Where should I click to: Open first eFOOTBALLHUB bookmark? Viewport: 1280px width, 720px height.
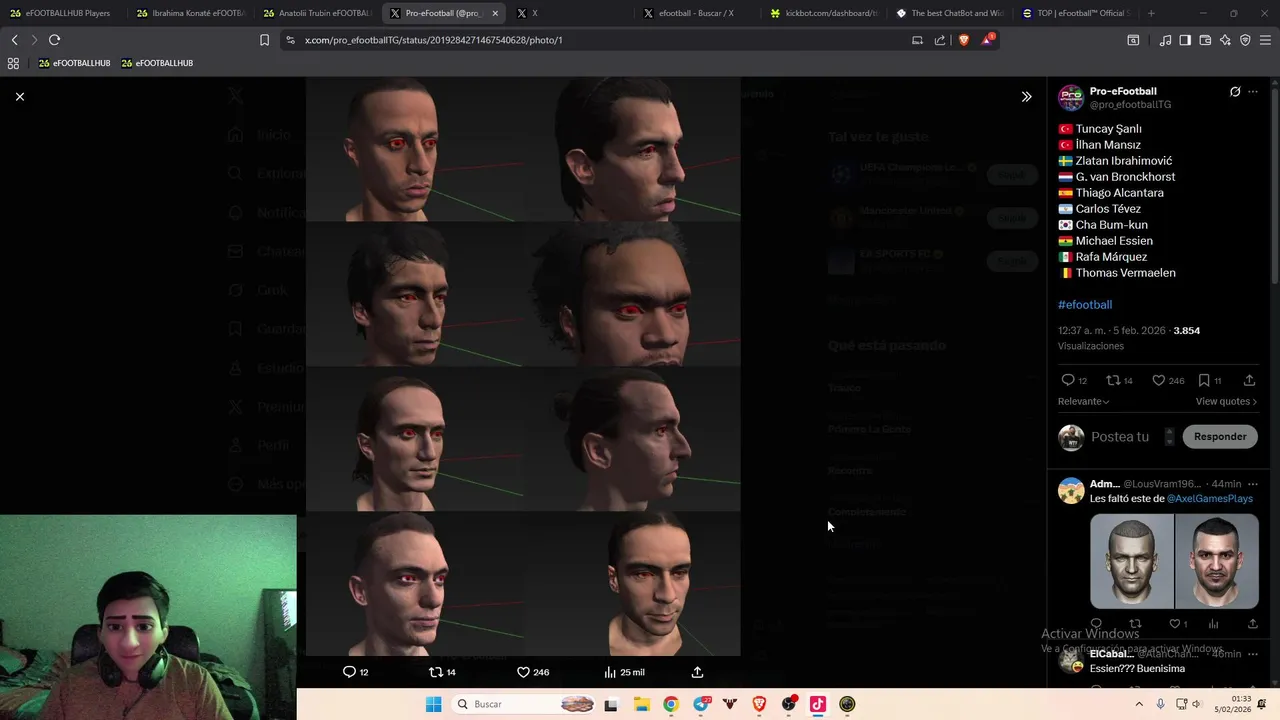74,63
